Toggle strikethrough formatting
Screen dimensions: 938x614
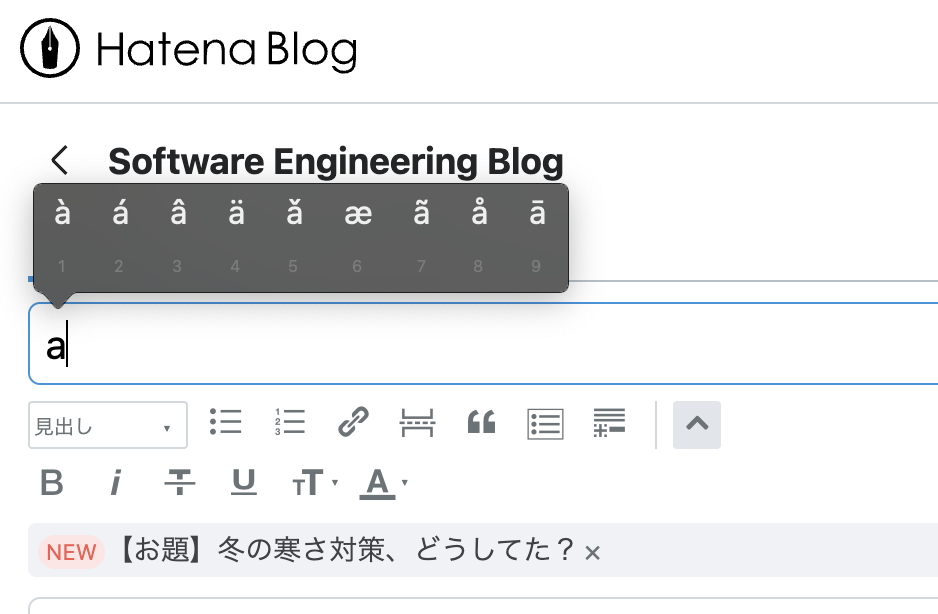tap(179, 484)
